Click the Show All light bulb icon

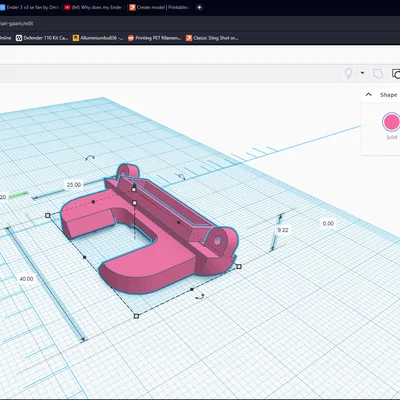[348, 73]
